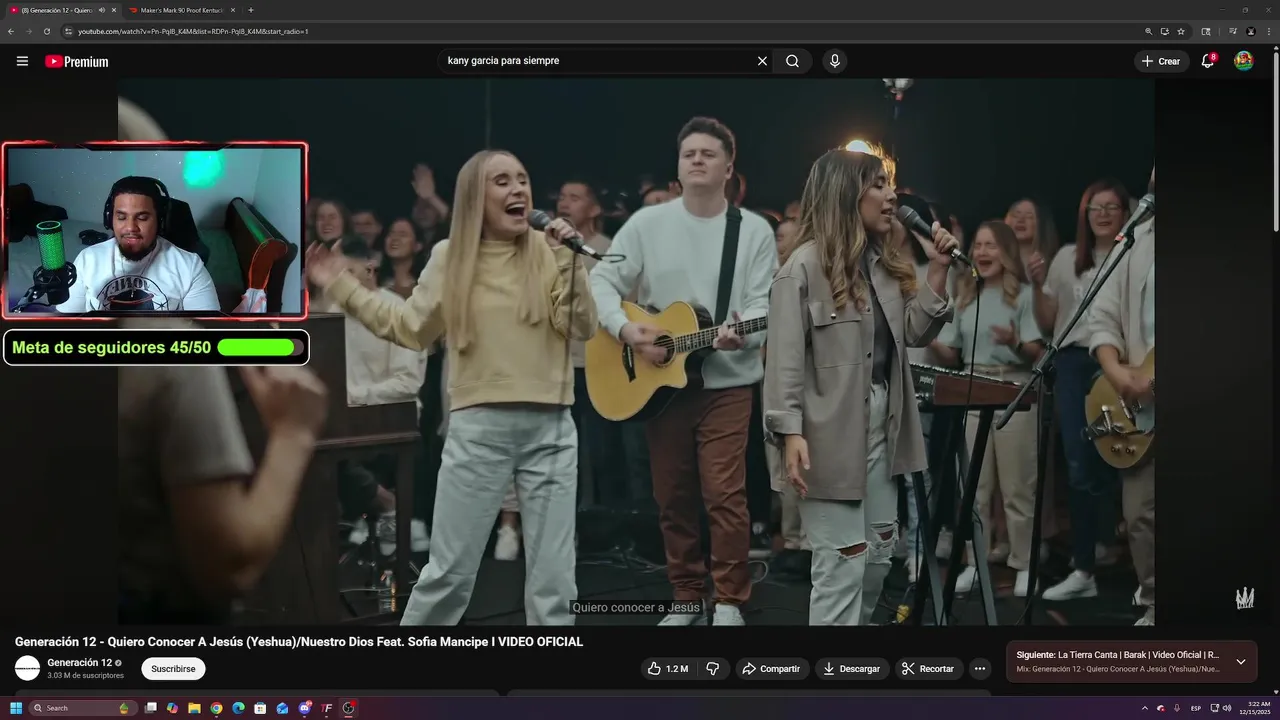Switch to the Maker's Mark browser tab
This screenshot has width=1280, height=720.
click(x=181, y=10)
